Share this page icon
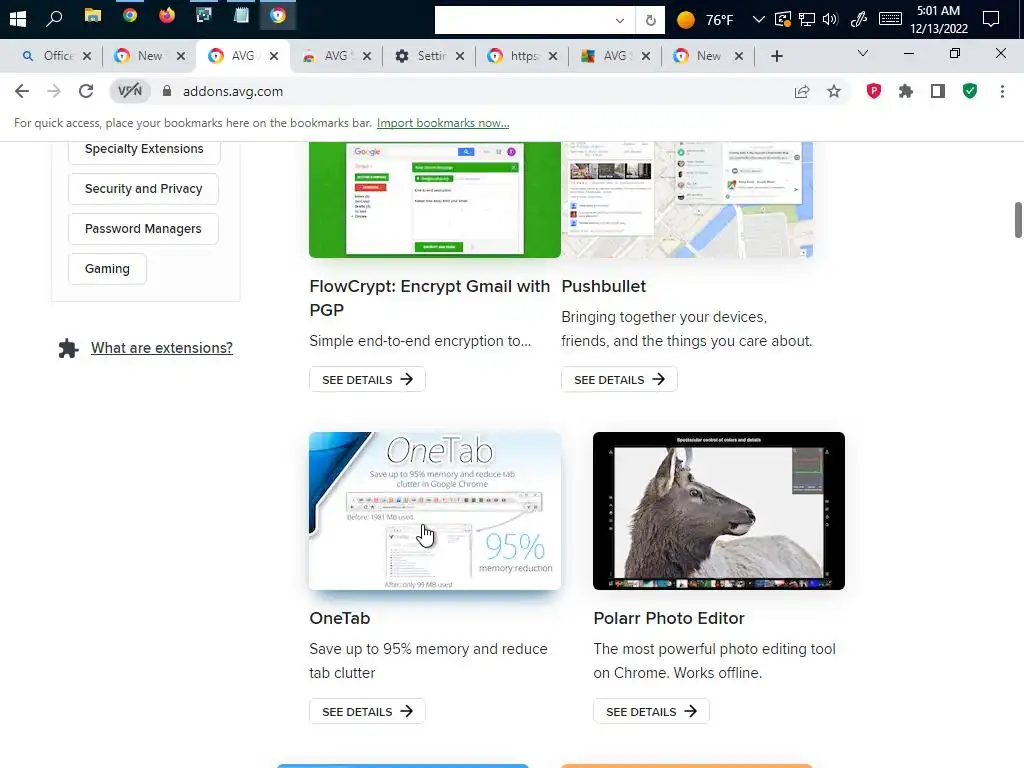 coord(802,91)
